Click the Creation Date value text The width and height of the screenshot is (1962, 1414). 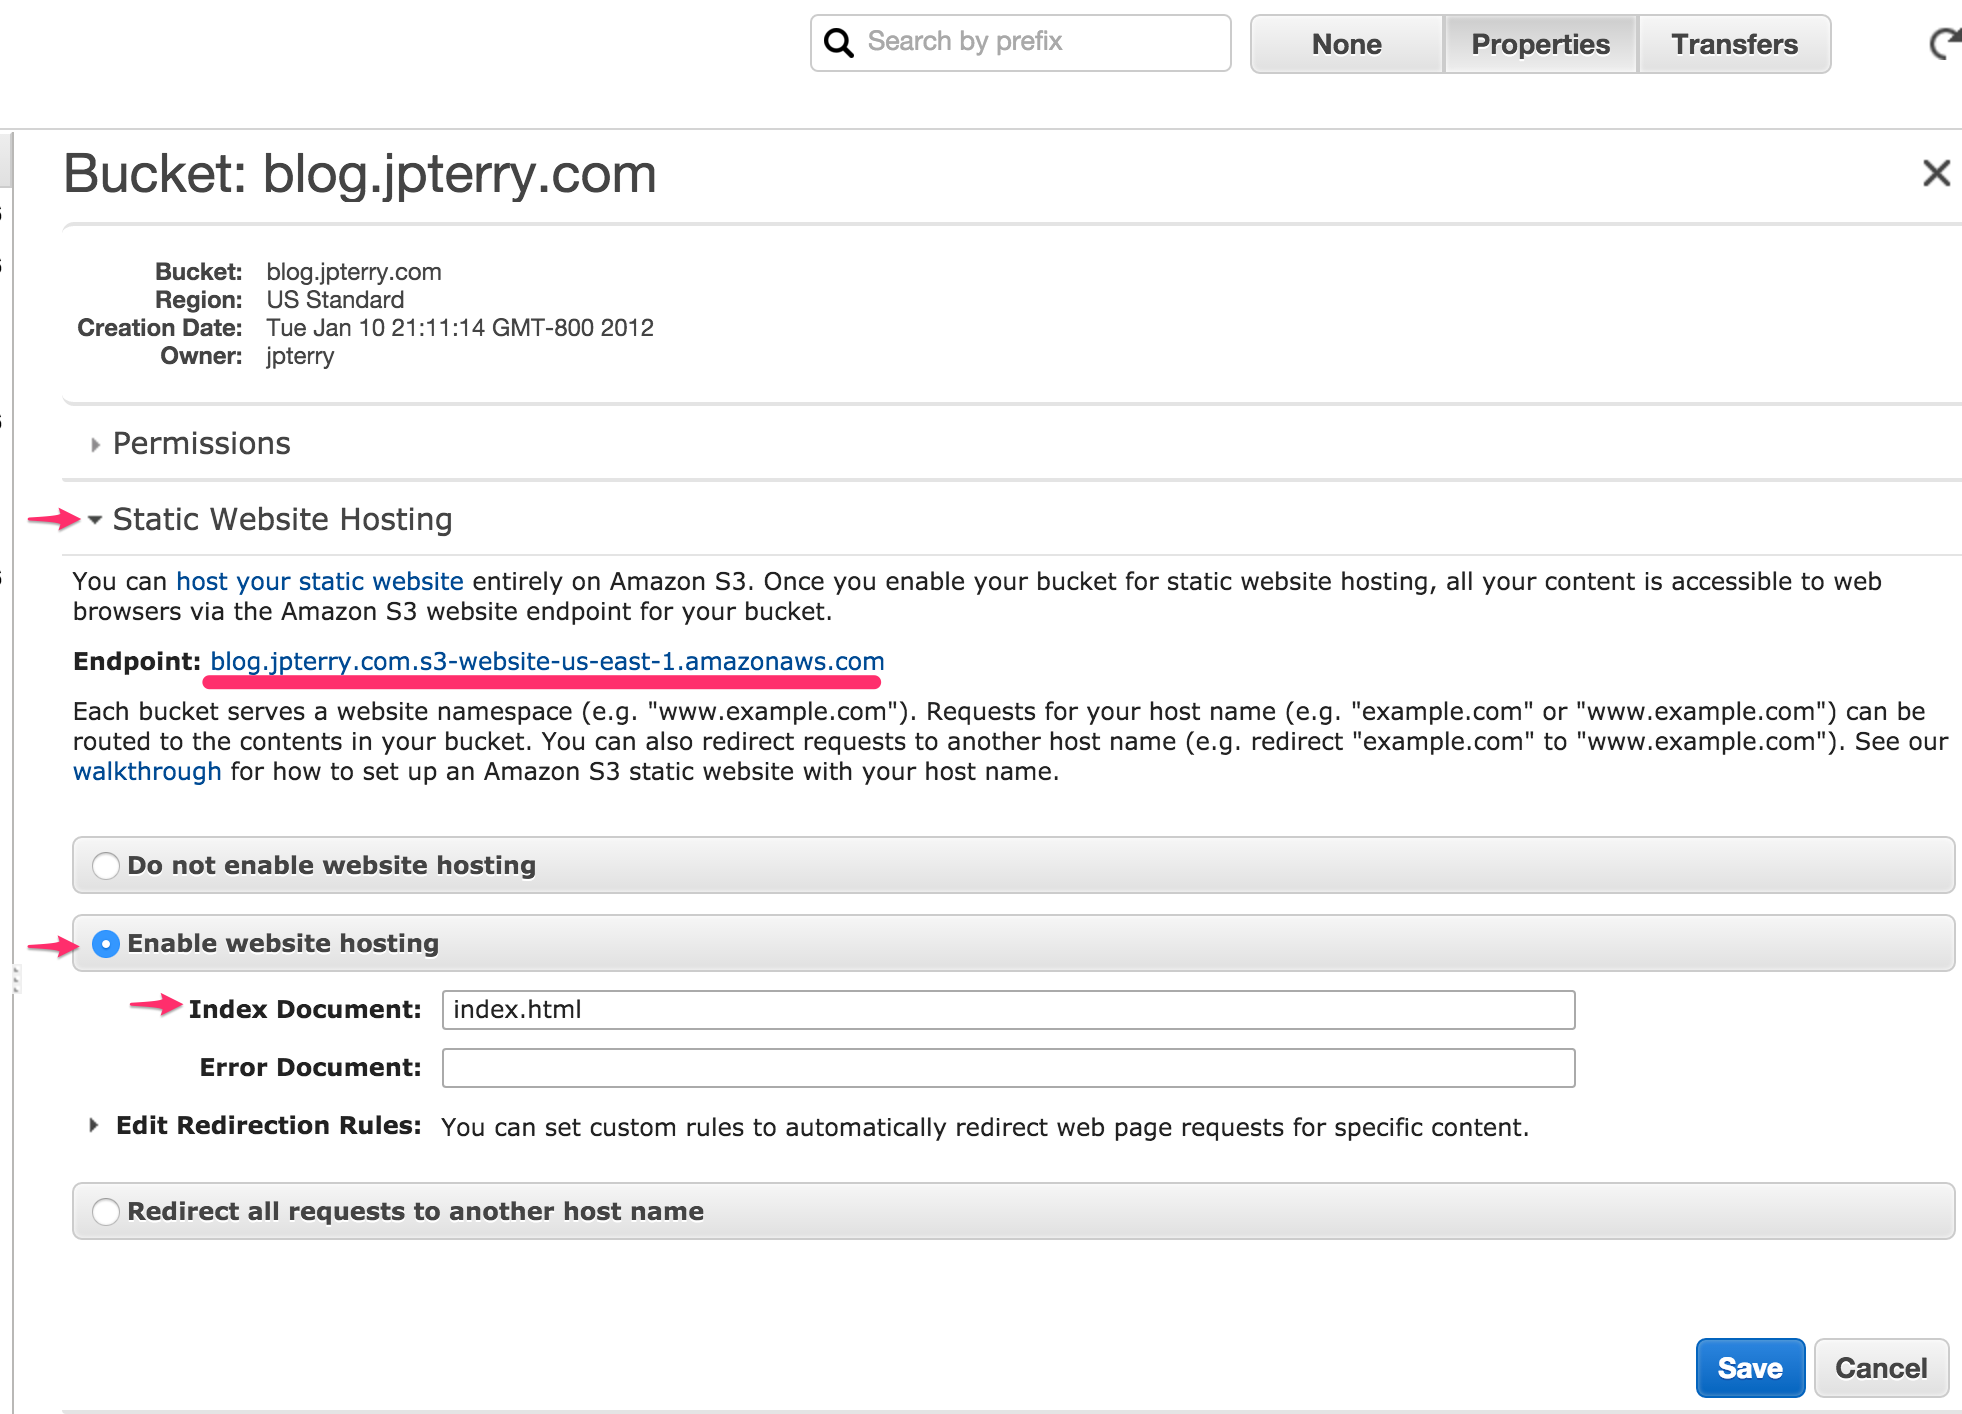point(460,328)
